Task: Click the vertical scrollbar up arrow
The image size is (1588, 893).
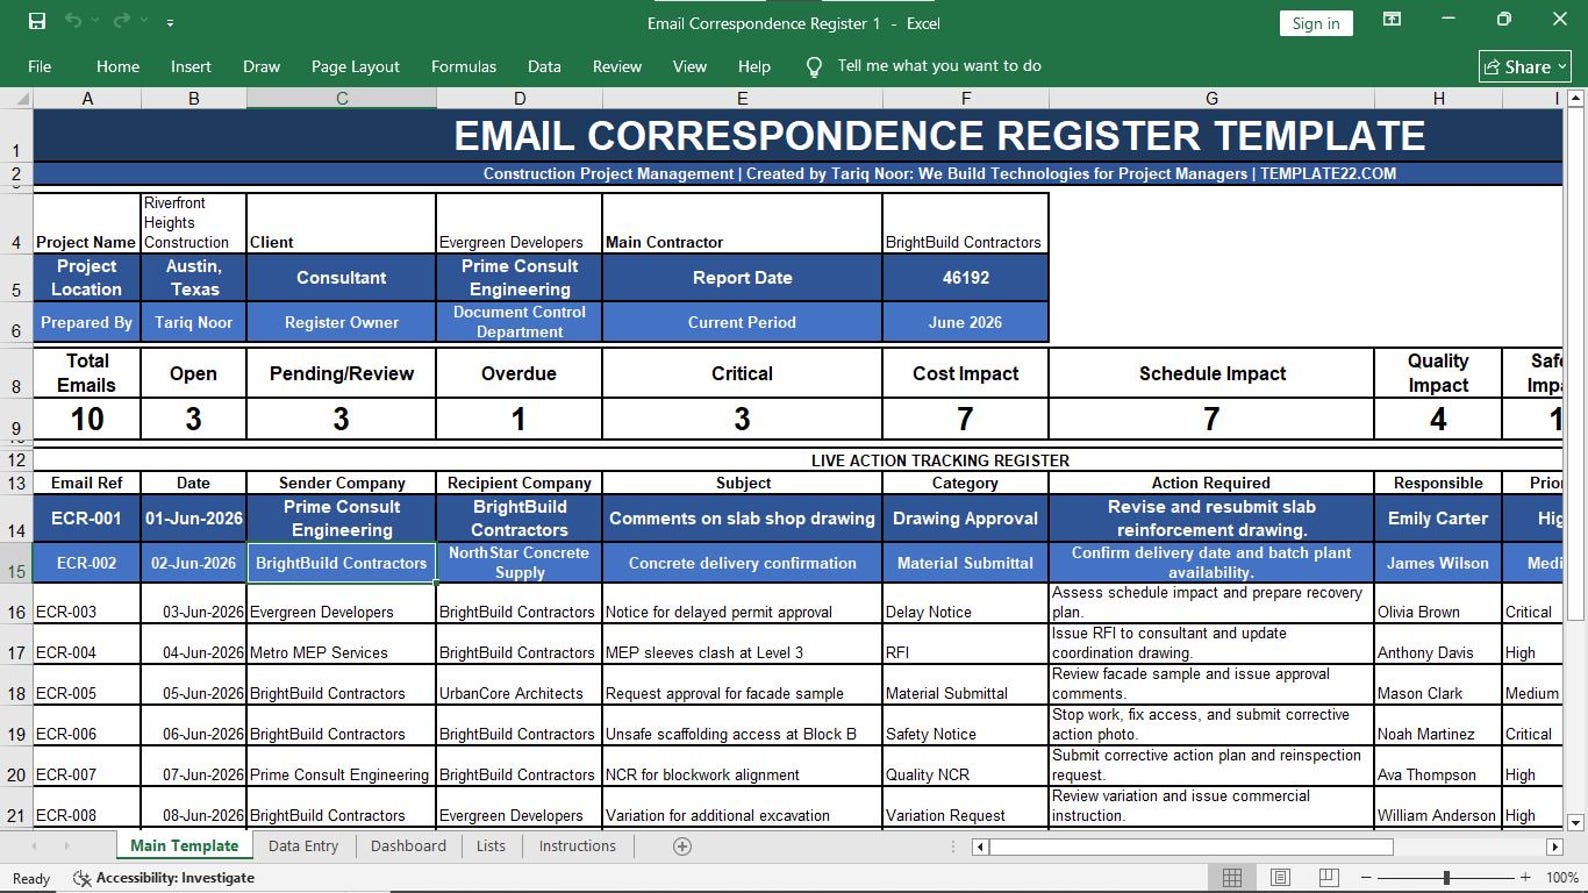Action: 1576,98
